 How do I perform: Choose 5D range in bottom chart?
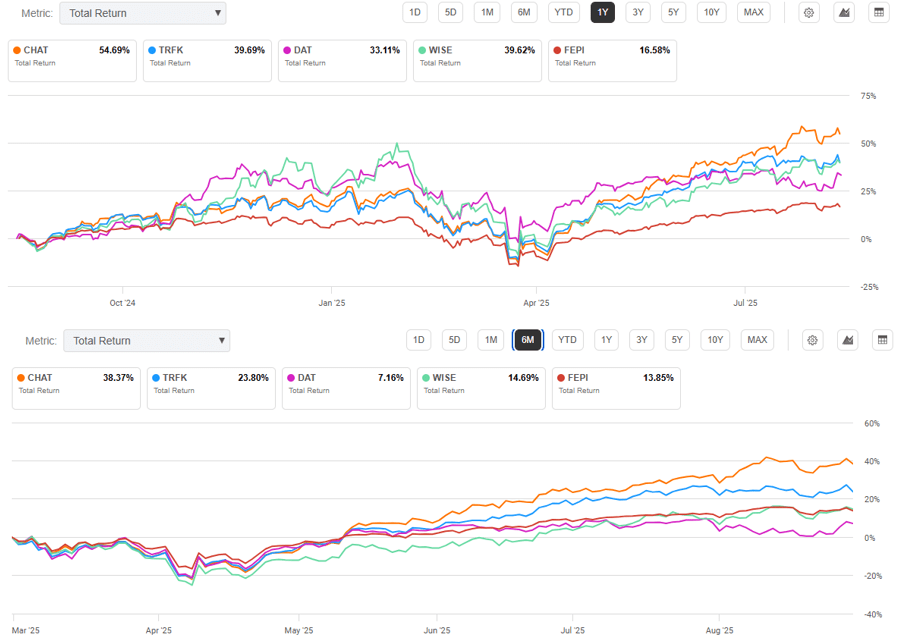tap(454, 340)
